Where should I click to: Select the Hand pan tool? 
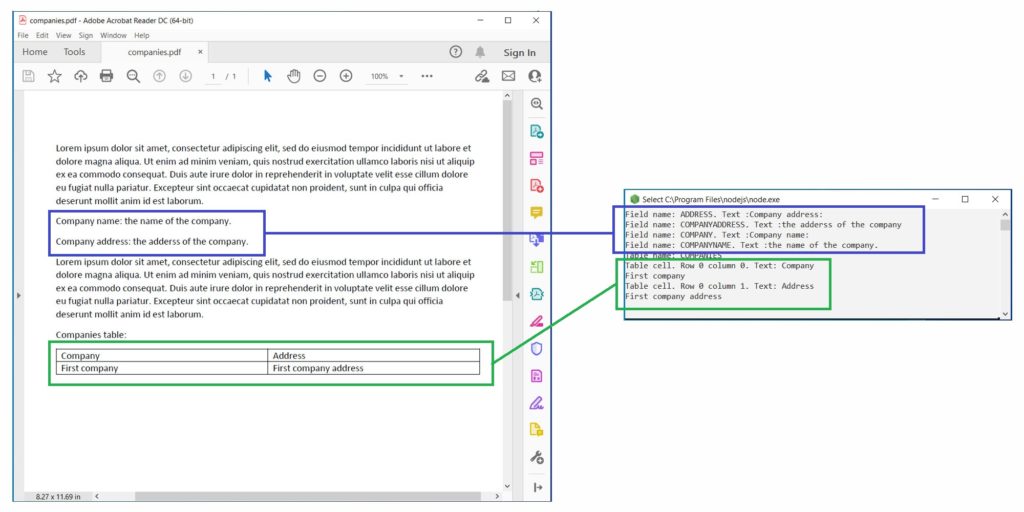coord(294,76)
